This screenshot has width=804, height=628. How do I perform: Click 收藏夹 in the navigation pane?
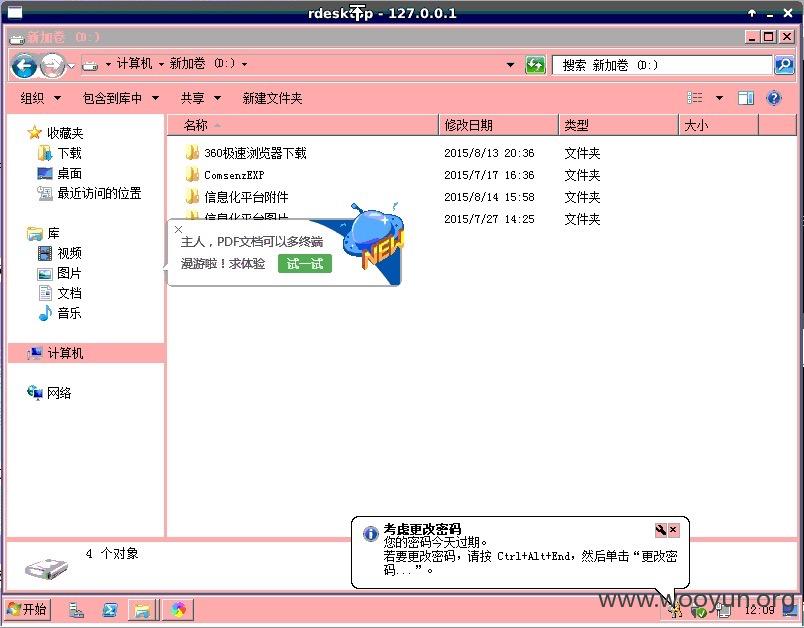55,133
